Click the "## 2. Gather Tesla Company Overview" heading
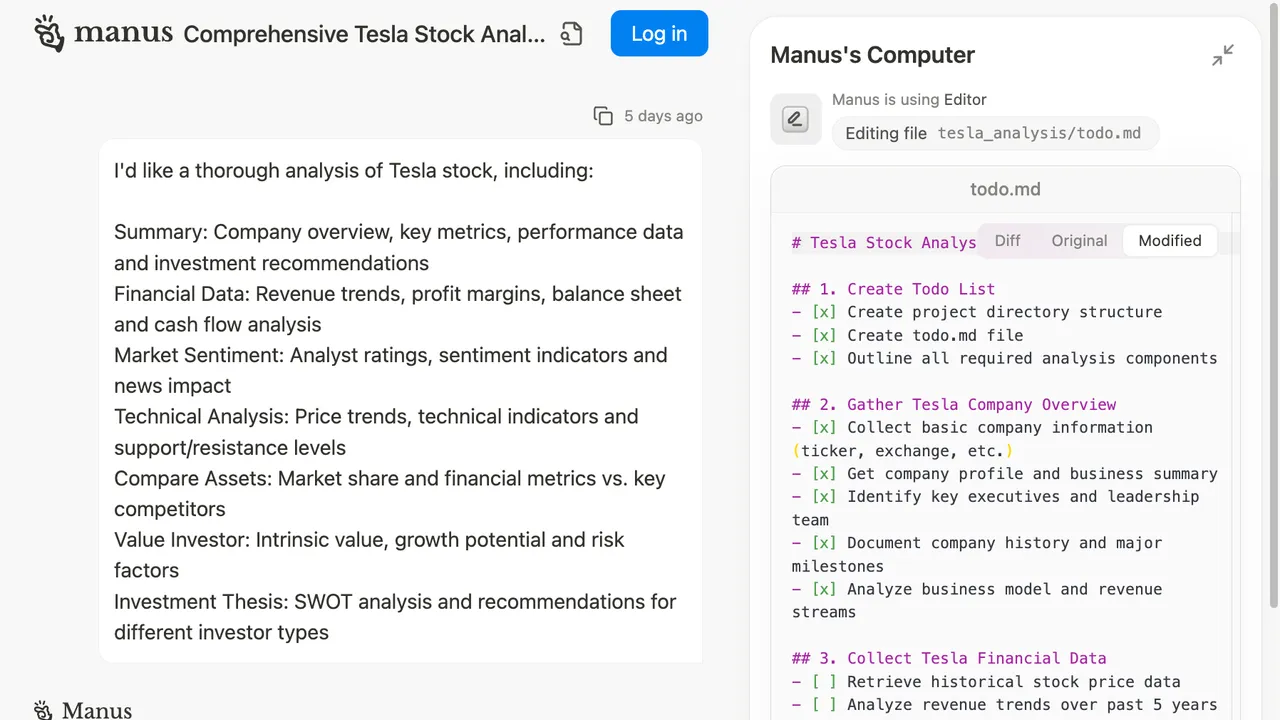The width and height of the screenshot is (1280, 720). (x=954, y=404)
